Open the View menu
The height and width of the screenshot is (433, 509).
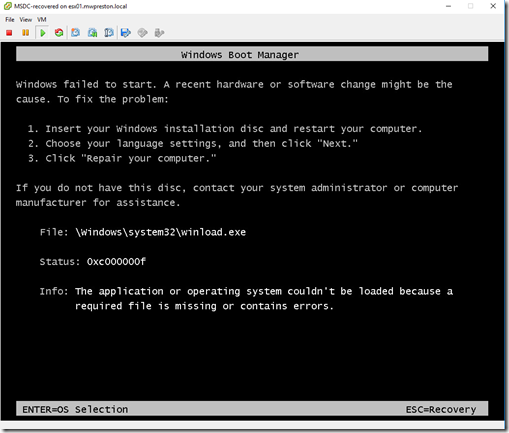[x=26, y=20]
